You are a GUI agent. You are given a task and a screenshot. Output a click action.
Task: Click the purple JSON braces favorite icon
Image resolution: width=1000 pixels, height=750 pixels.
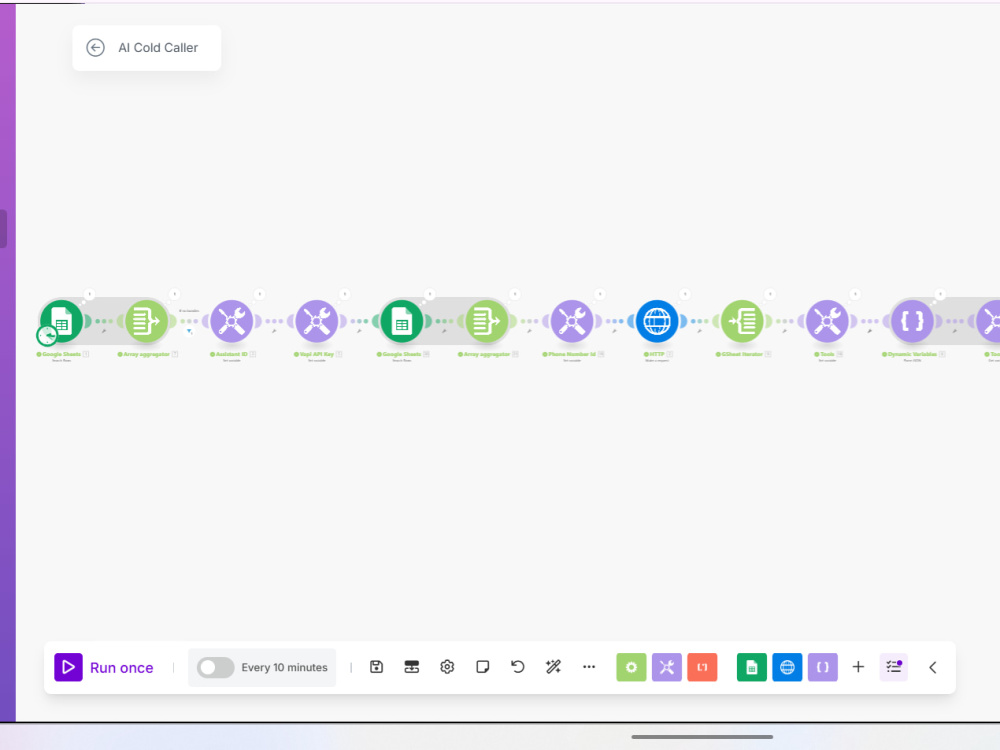[x=823, y=667]
